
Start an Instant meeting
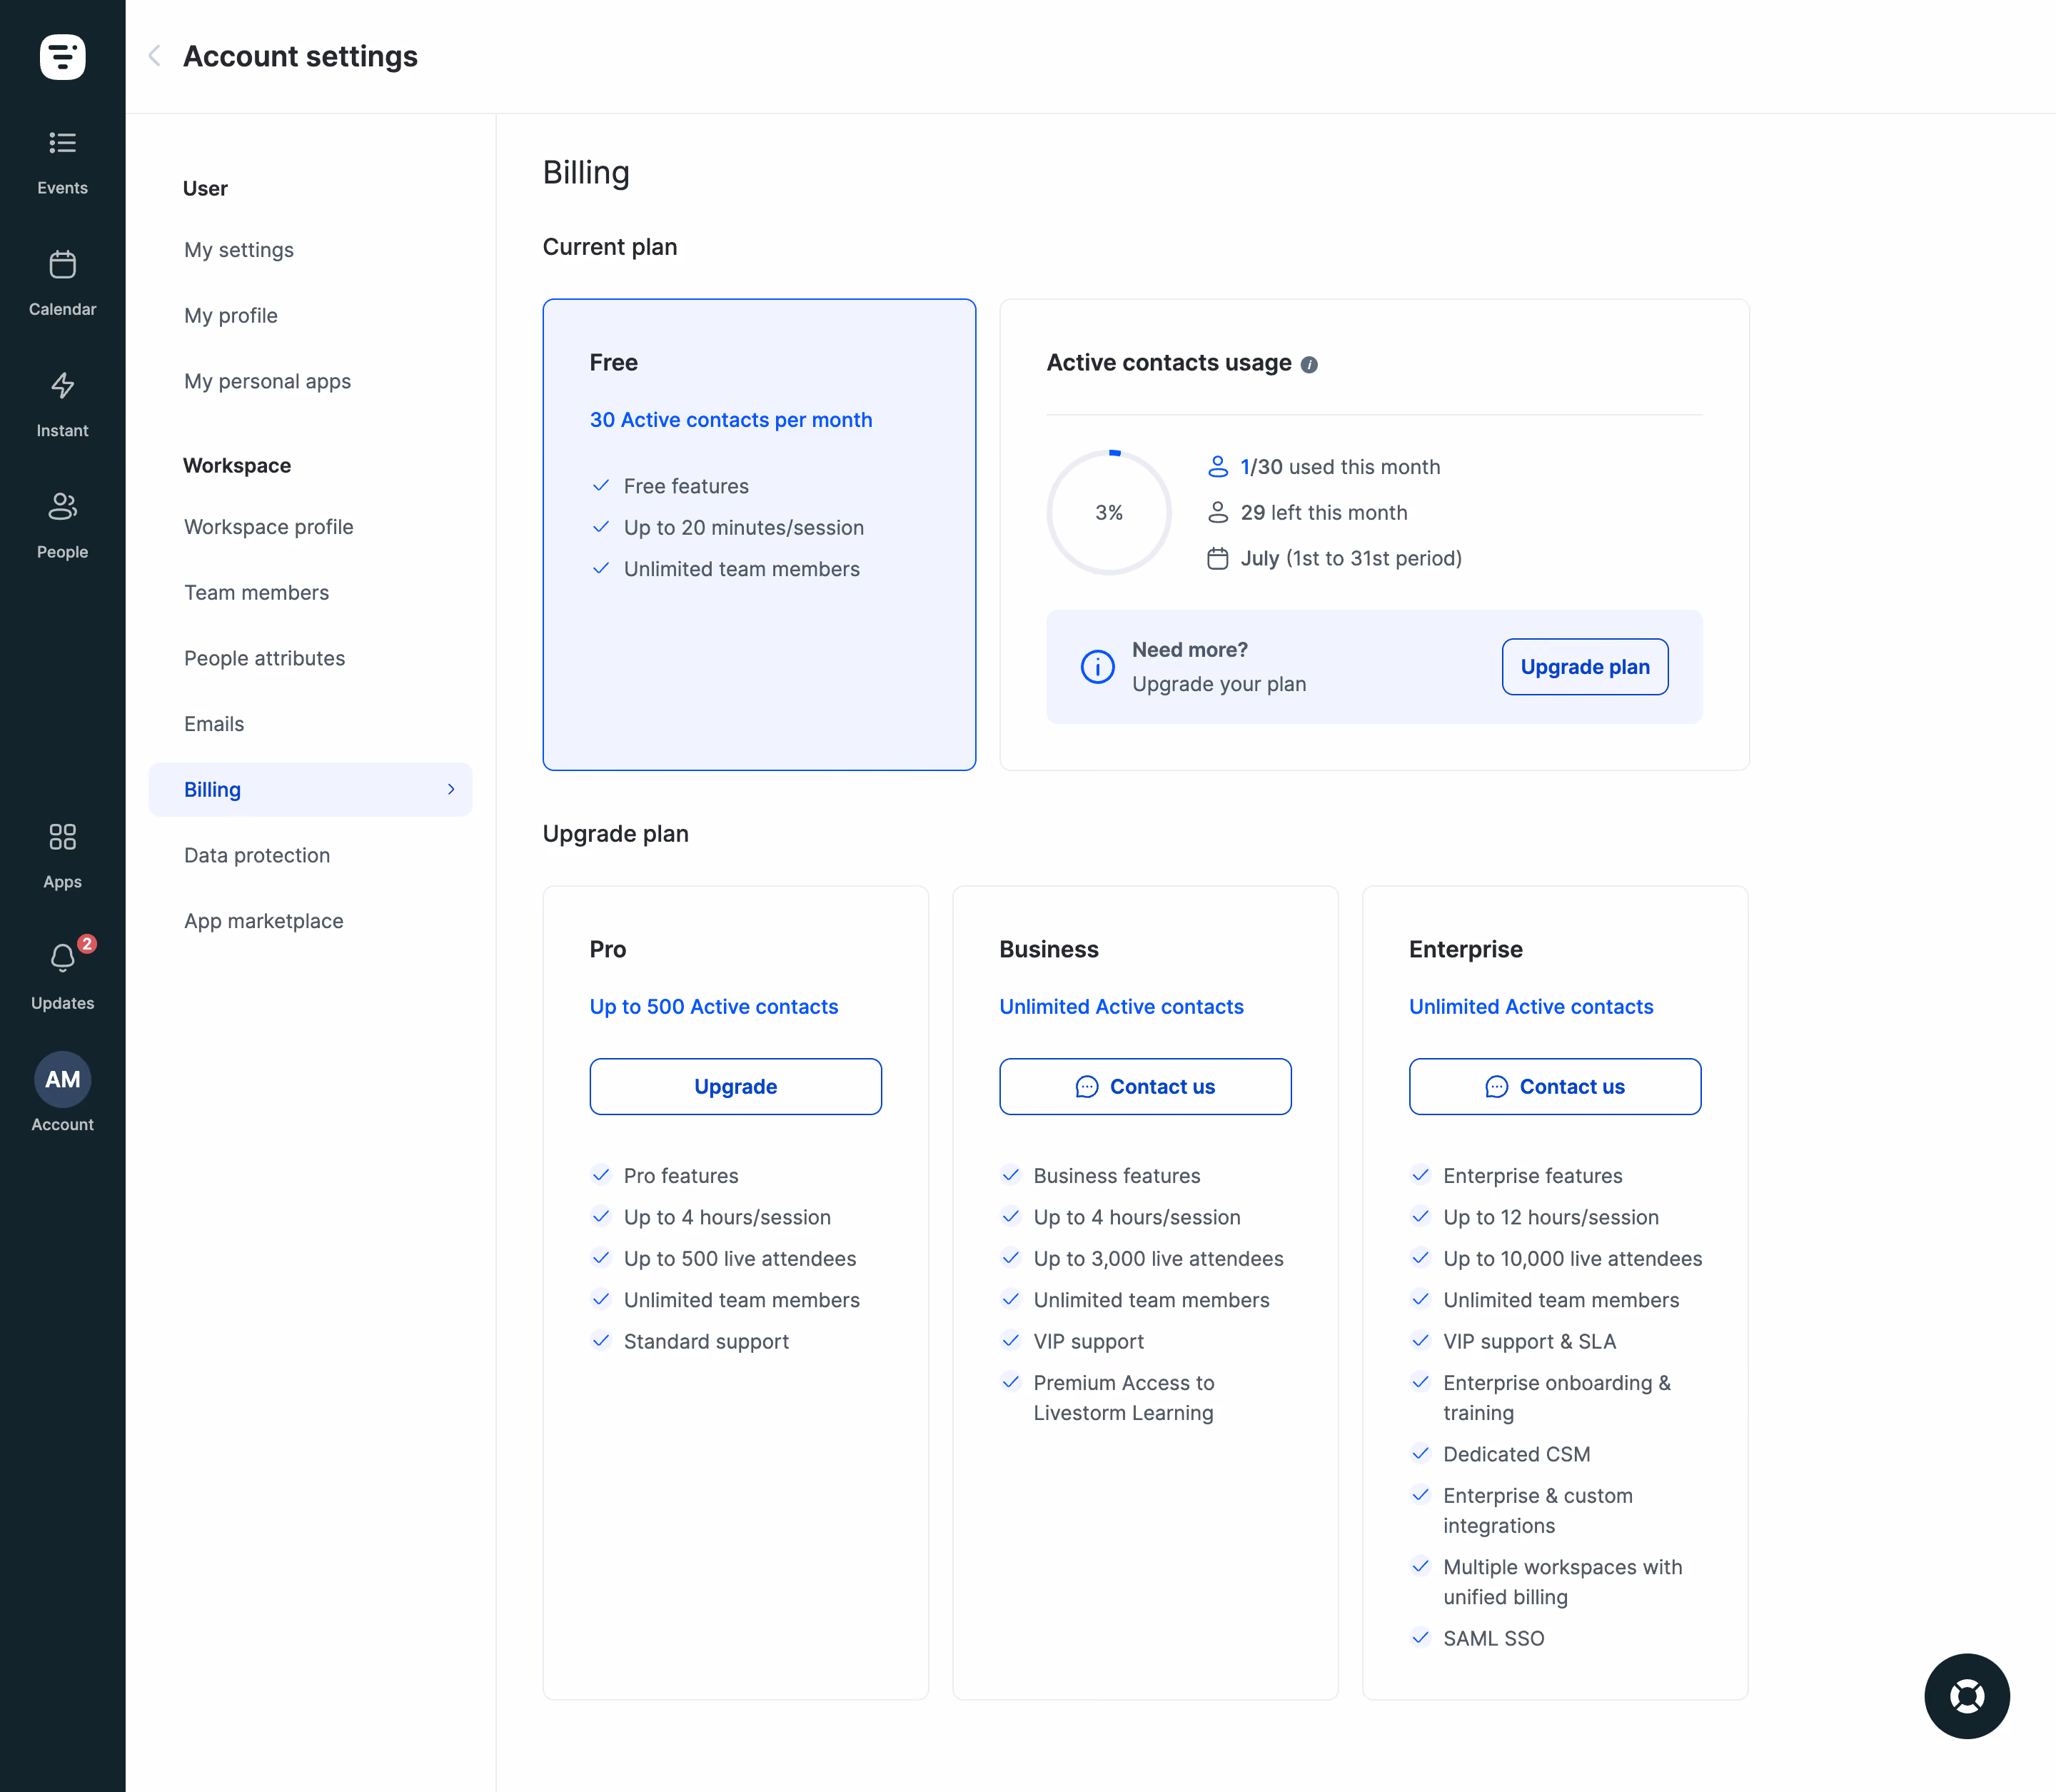click(x=62, y=405)
